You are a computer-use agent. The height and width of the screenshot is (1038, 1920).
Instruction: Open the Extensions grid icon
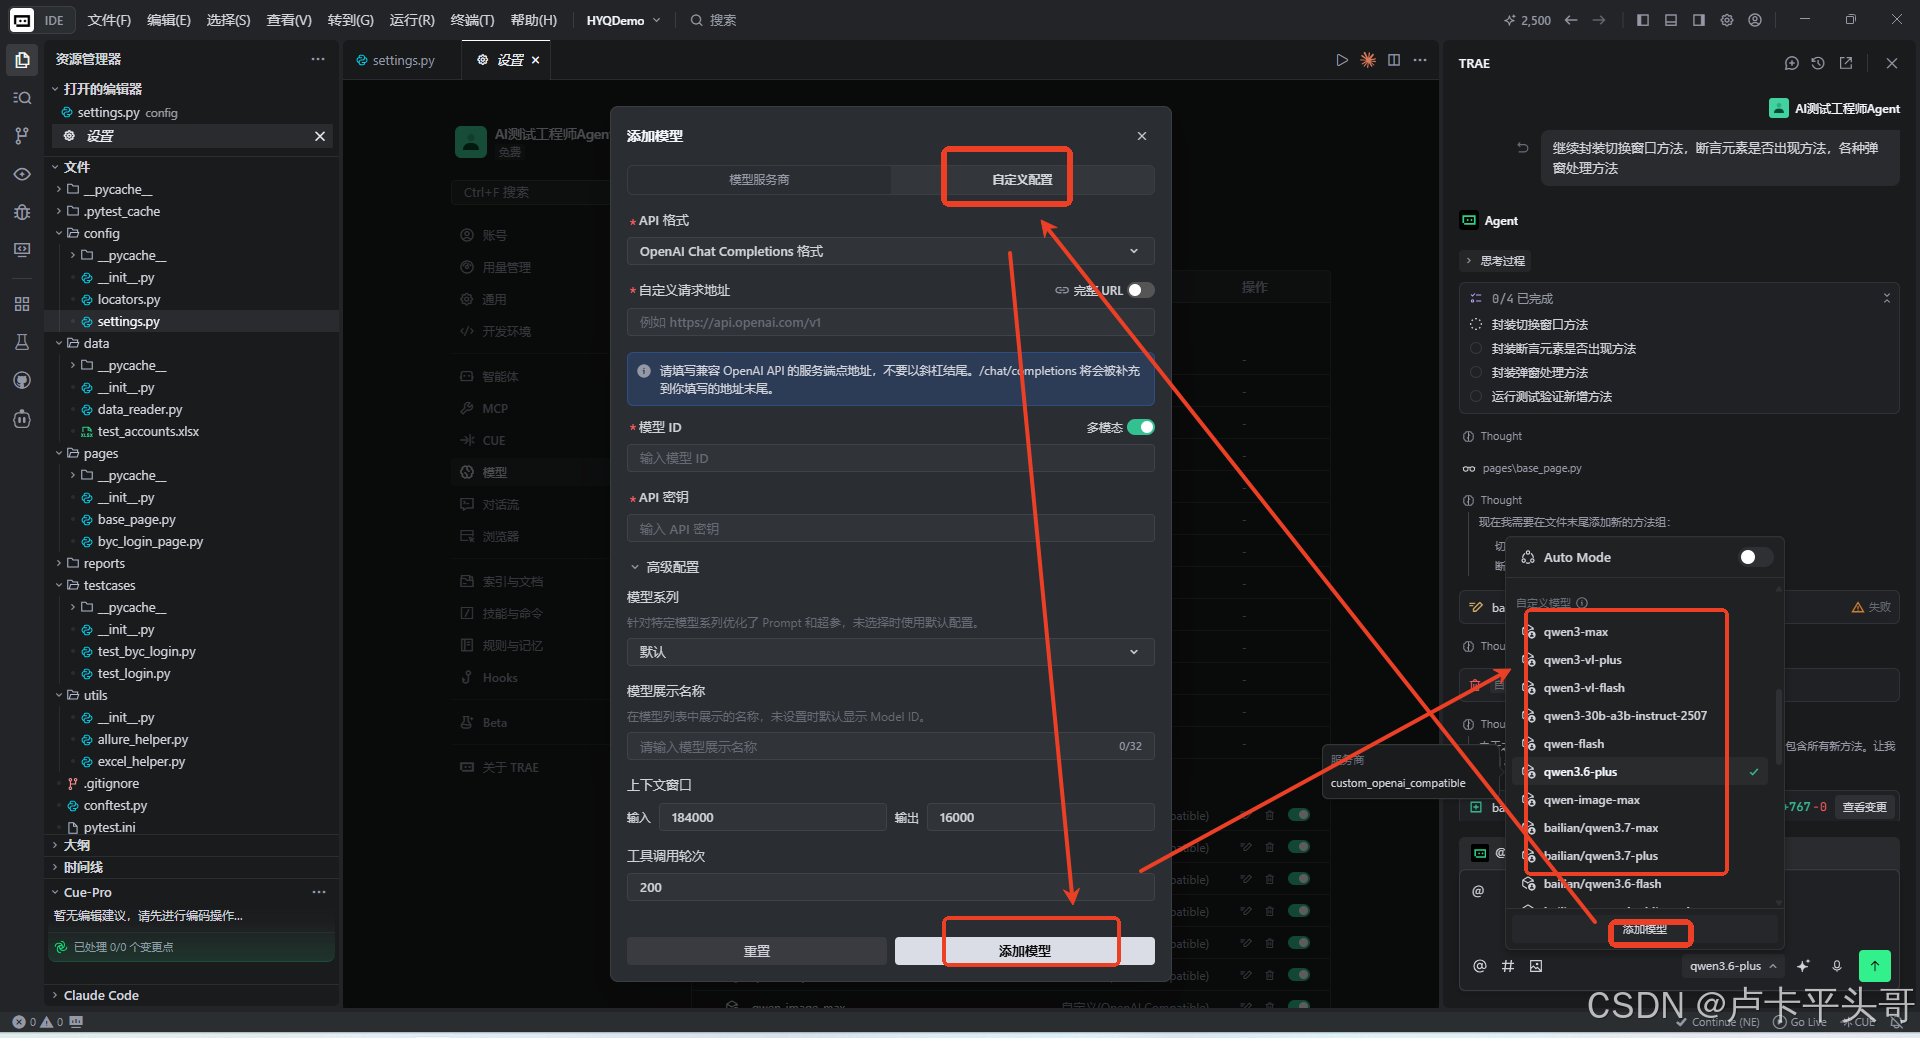(22, 304)
